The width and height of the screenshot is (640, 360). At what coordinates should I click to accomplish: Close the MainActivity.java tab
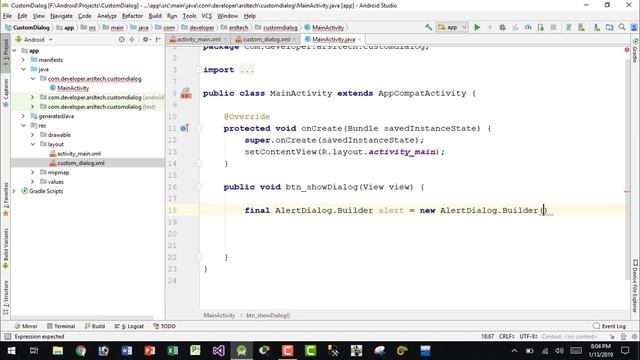click(x=360, y=40)
